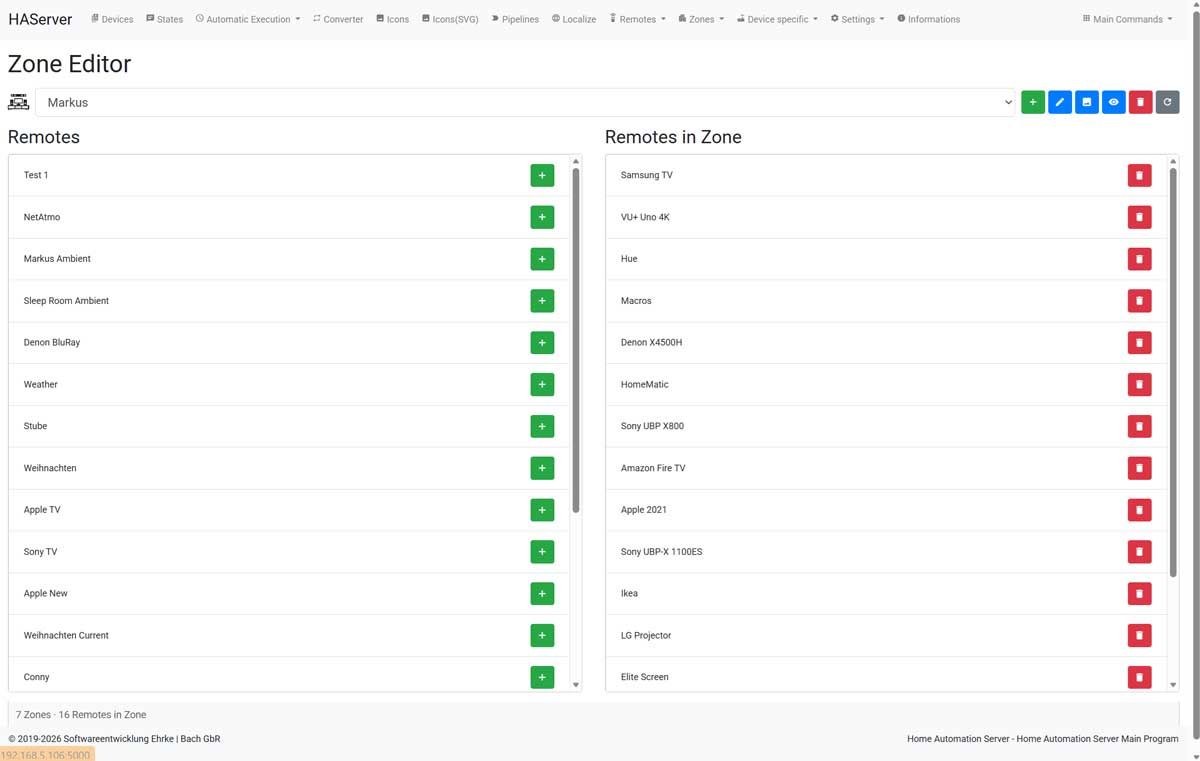Add the Weihnachten remote to zone
Screen dimensions: 1200x761
[542, 468]
